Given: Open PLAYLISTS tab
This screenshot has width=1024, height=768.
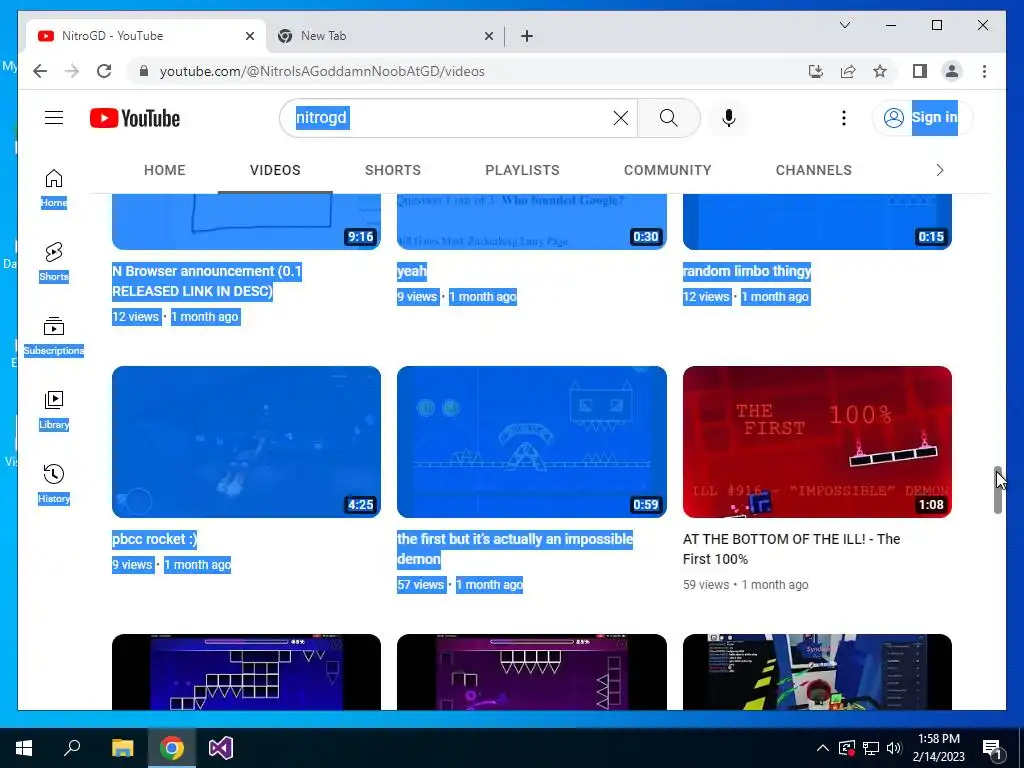Looking at the screenshot, I should point(522,170).
